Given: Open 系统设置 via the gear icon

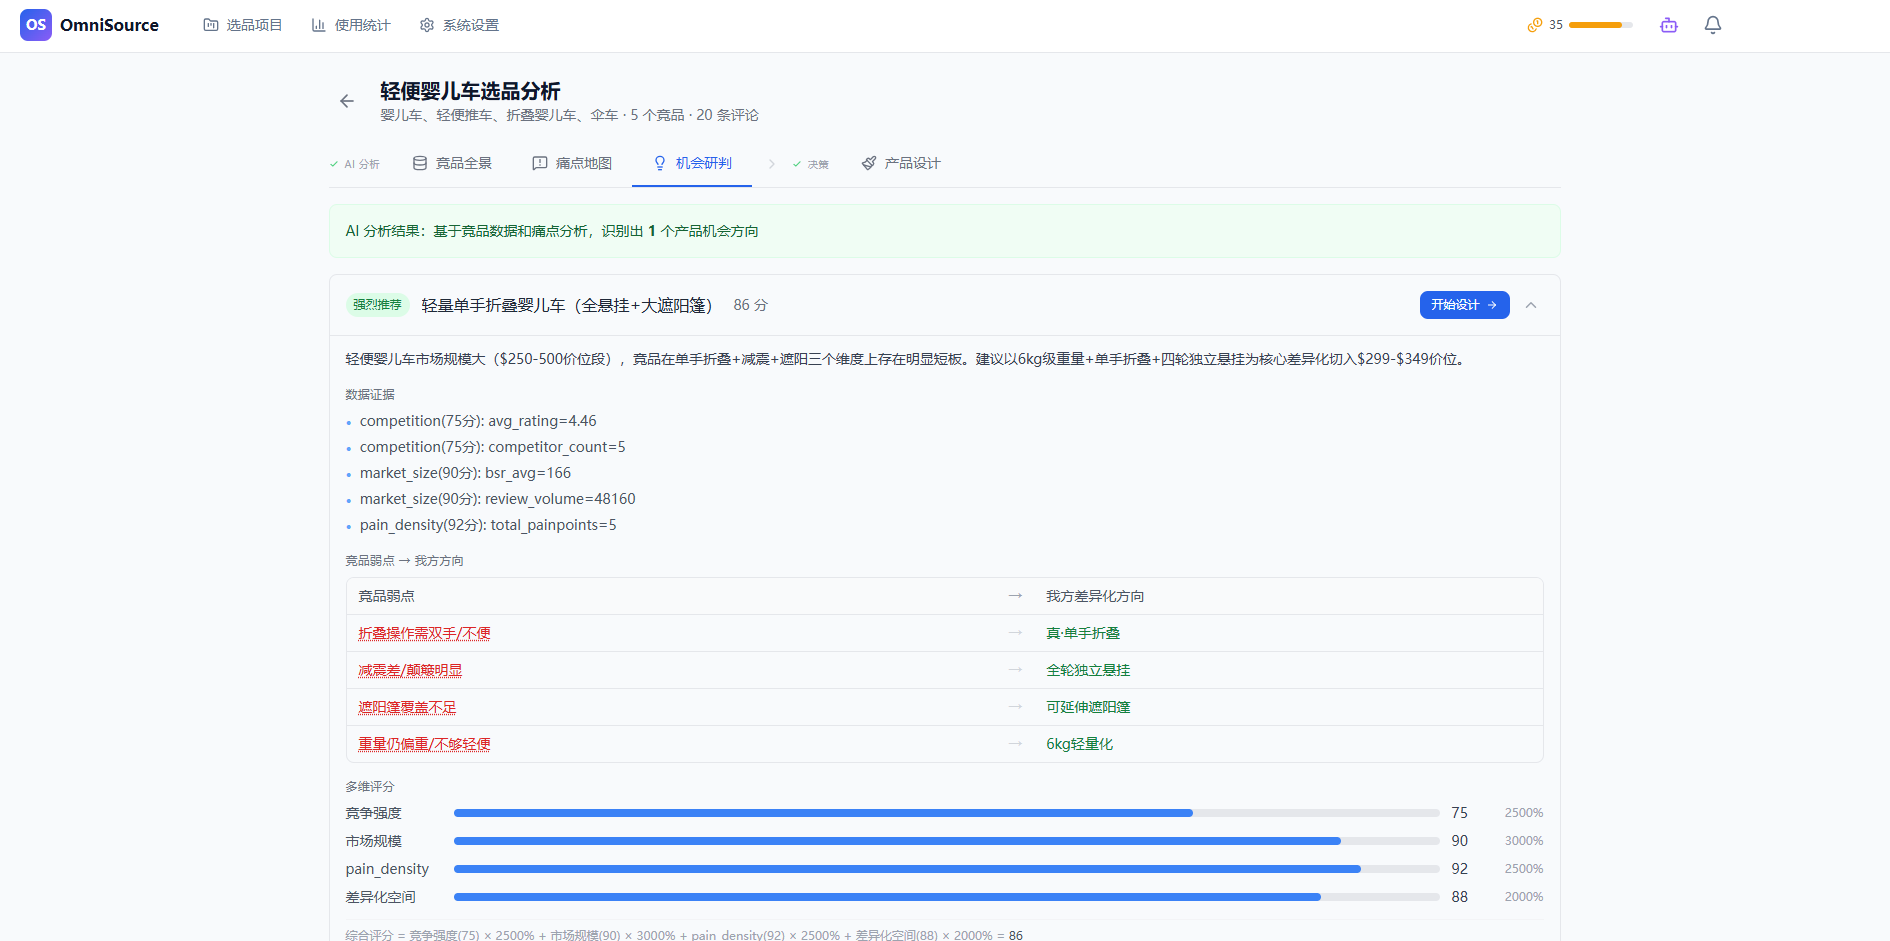Looking at the screenshot, I should (x=427, y=25).
